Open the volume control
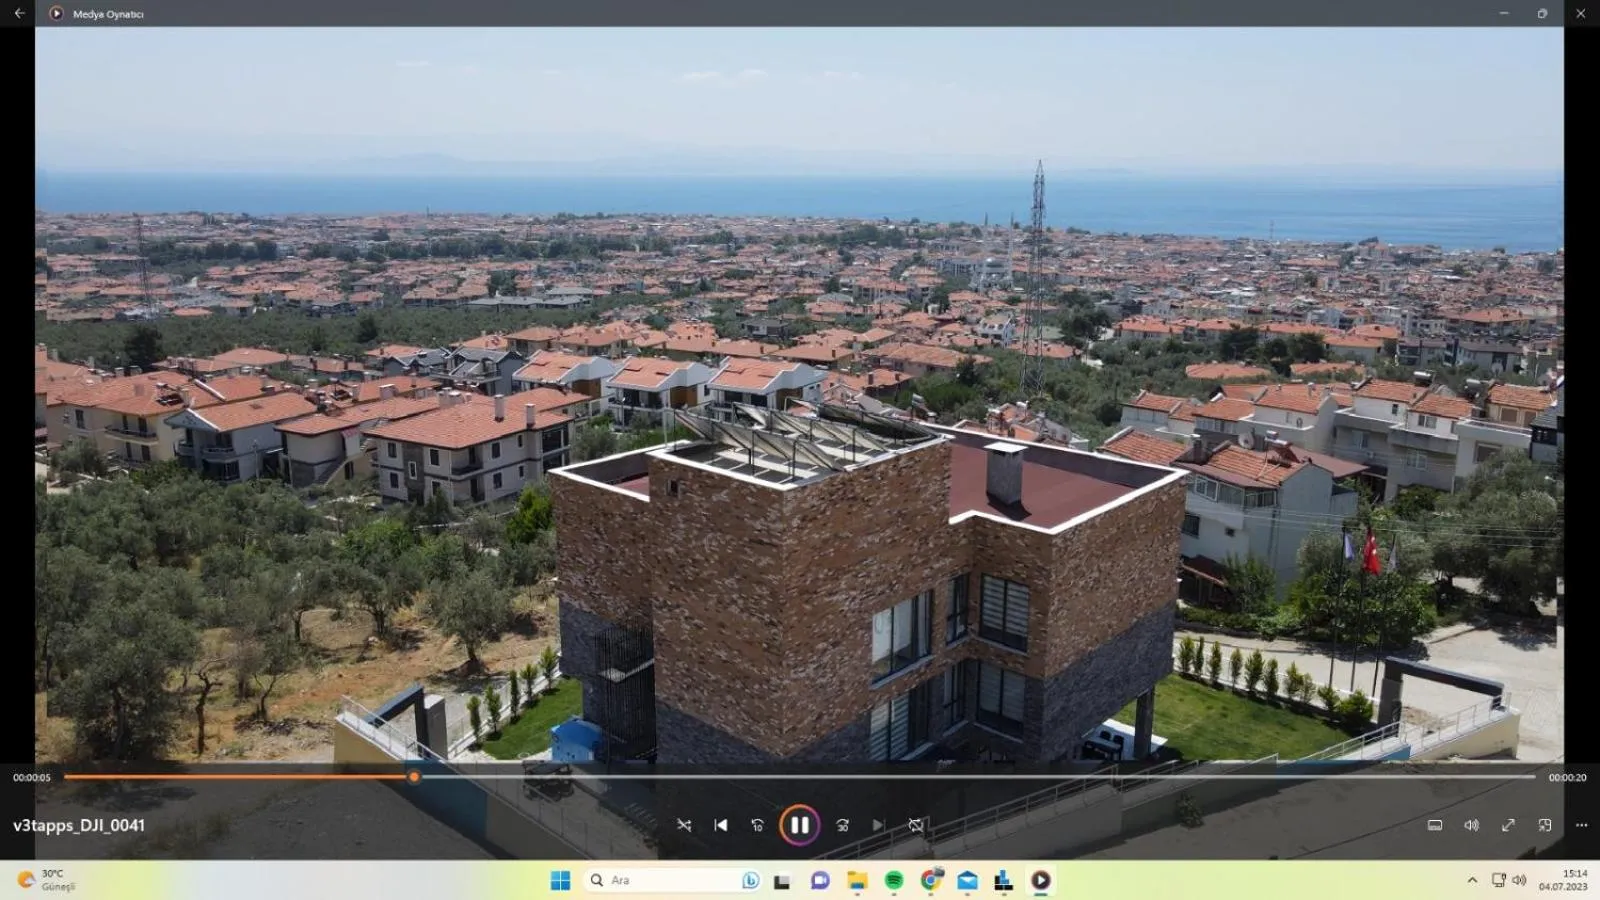The height and width of the screenshot is (900, 1600). [1471, 825]
